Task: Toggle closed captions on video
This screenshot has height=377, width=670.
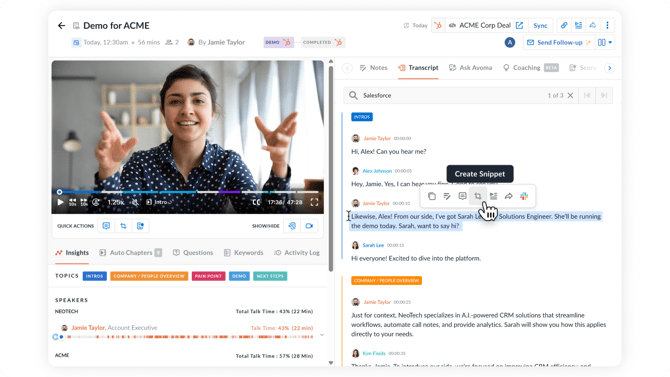Action: [256, 202]
